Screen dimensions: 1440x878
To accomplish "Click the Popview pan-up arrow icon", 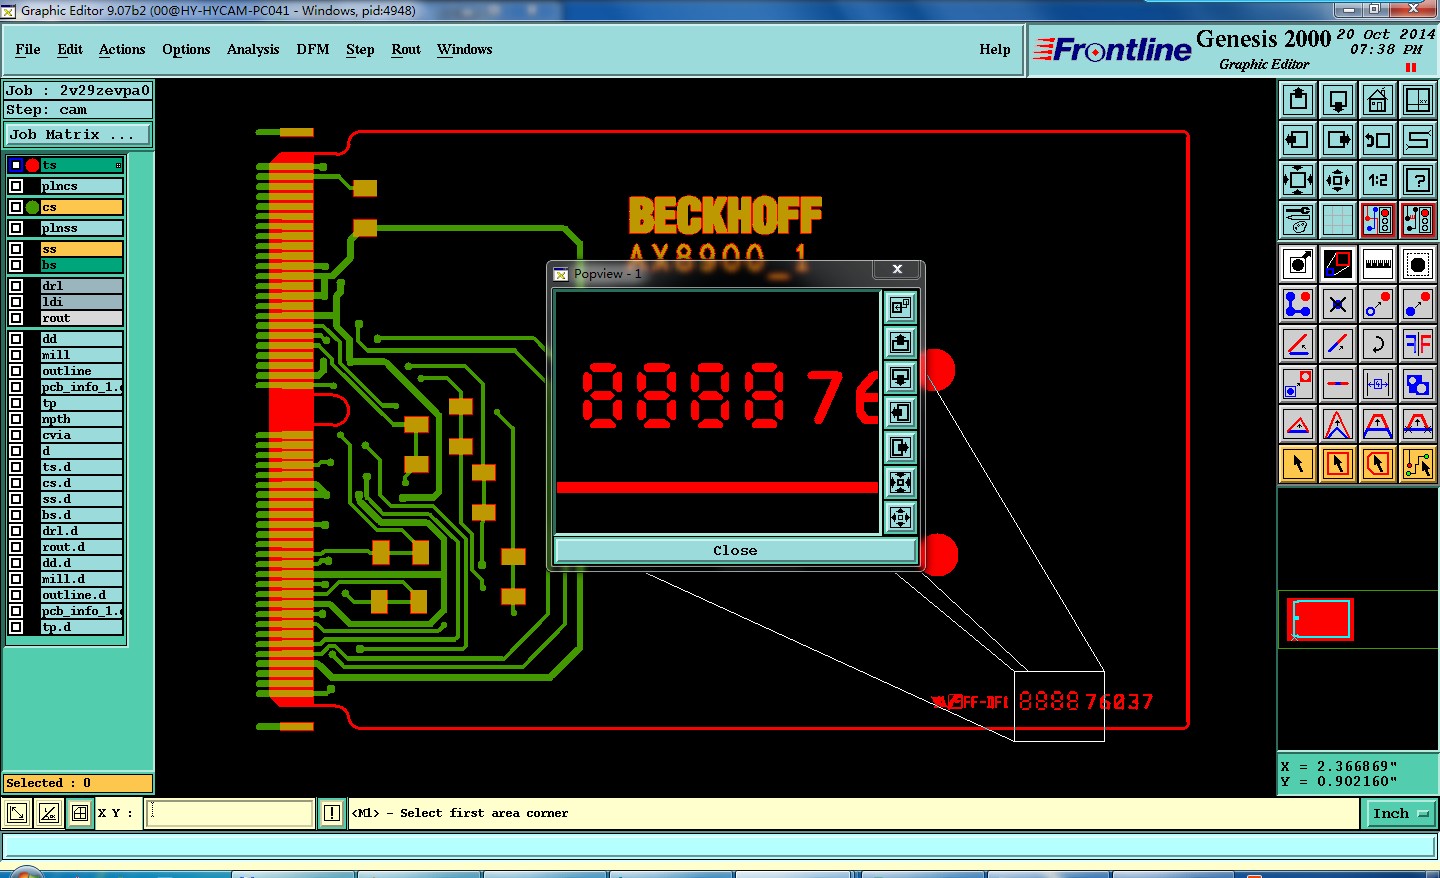I will click(901, 343).
